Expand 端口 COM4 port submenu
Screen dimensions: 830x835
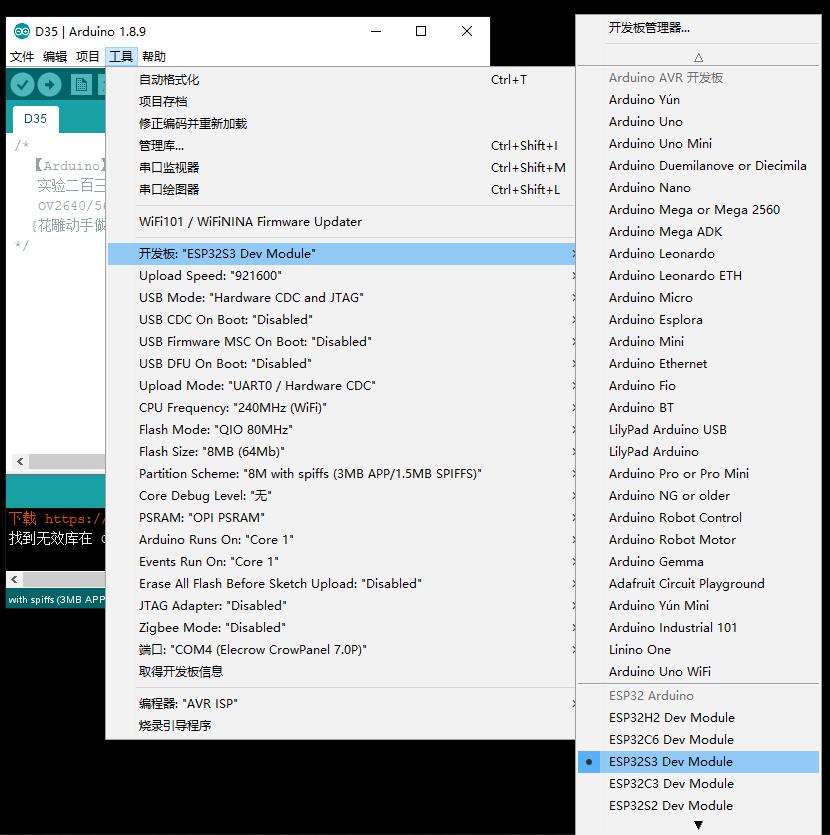click(x=341, y=650)
